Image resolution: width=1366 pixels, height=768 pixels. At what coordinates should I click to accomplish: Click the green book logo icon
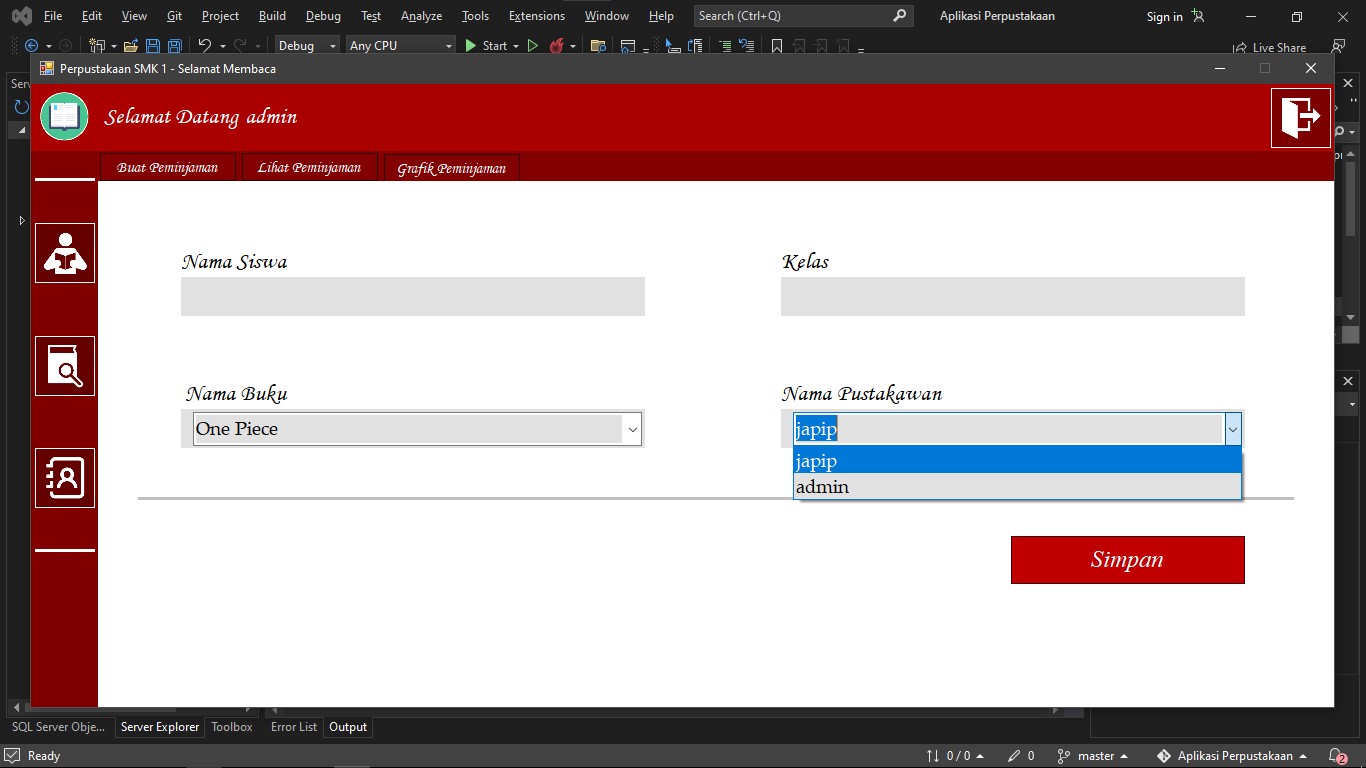(x=64, y=117)
